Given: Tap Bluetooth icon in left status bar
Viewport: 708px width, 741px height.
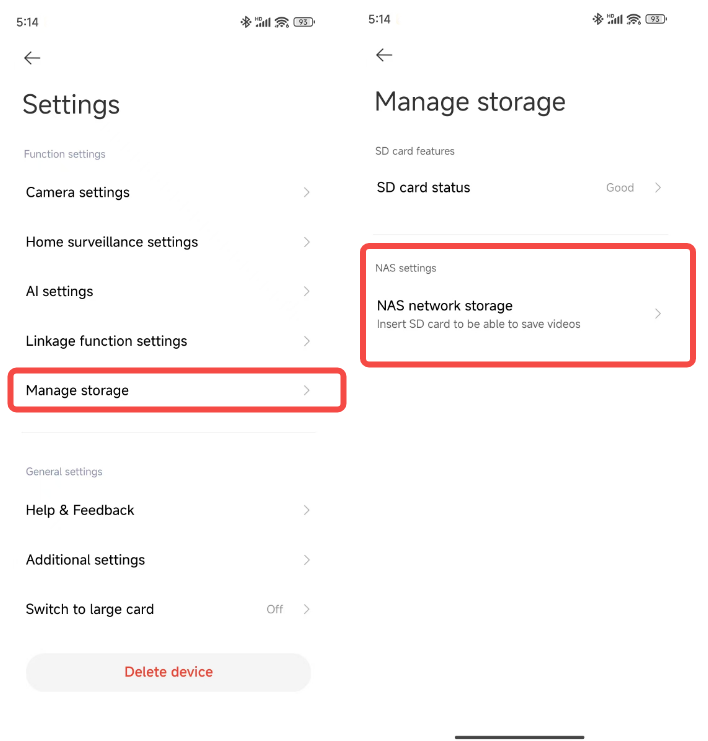Looking at the screenshot, I should (246, 21).
